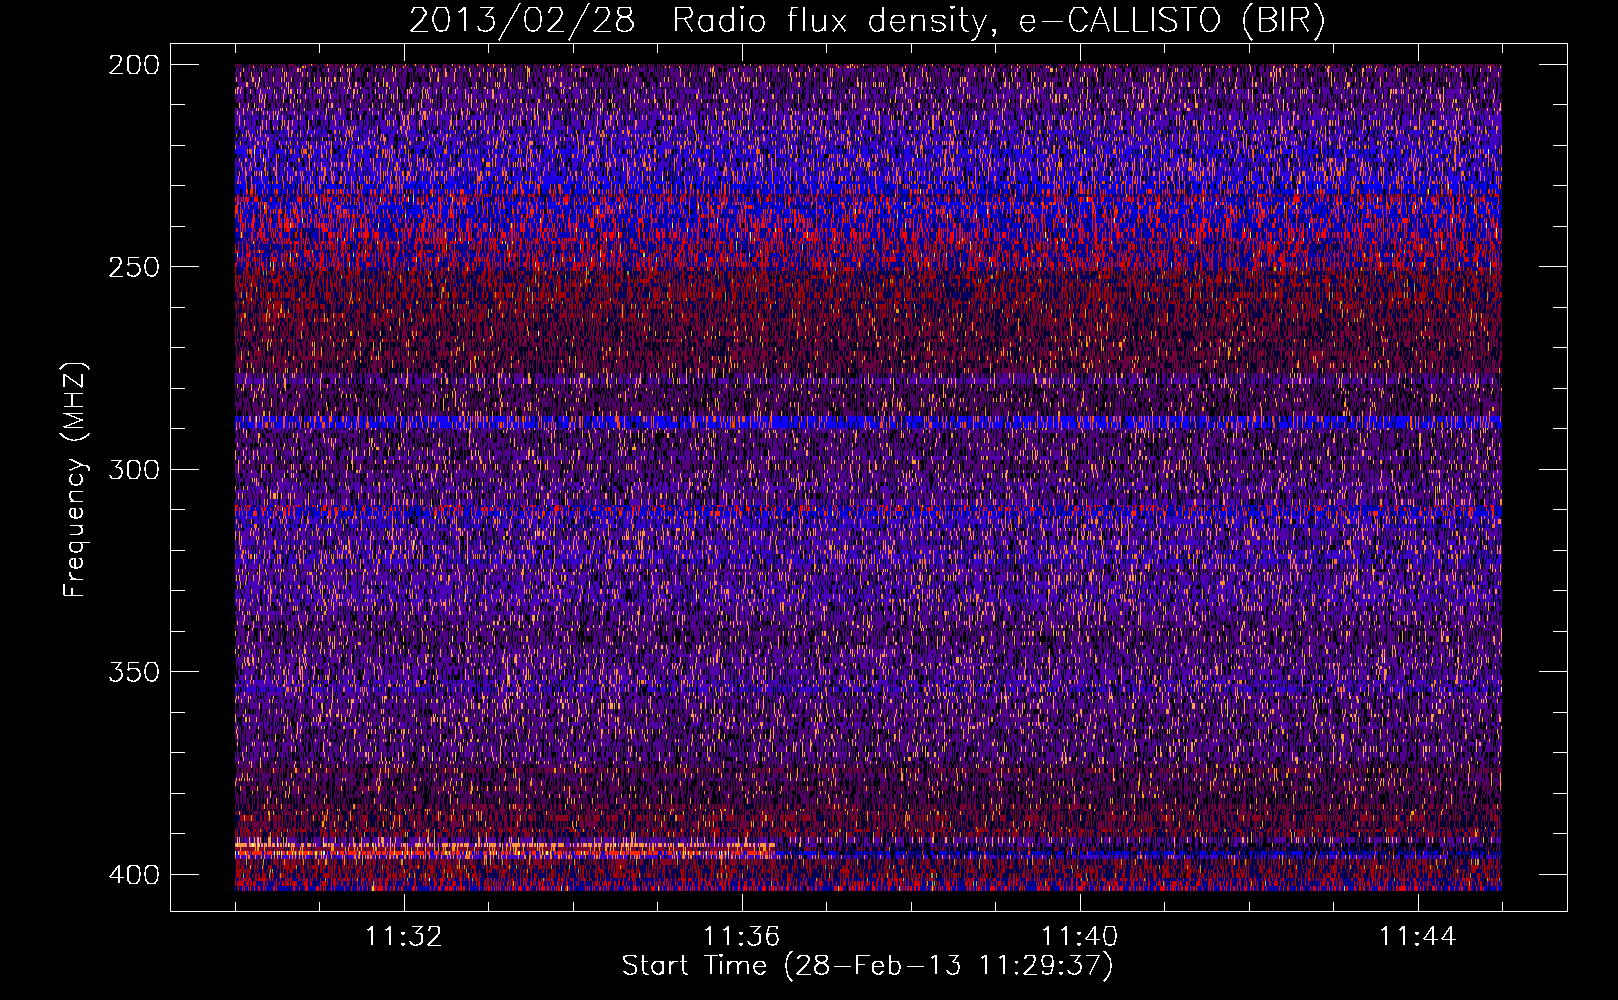Screen dimensions: 1618x1000
Task: Click the 'Start Time (28-Feb-13 11:29:37)' label
Action: (x=867, y=966)
